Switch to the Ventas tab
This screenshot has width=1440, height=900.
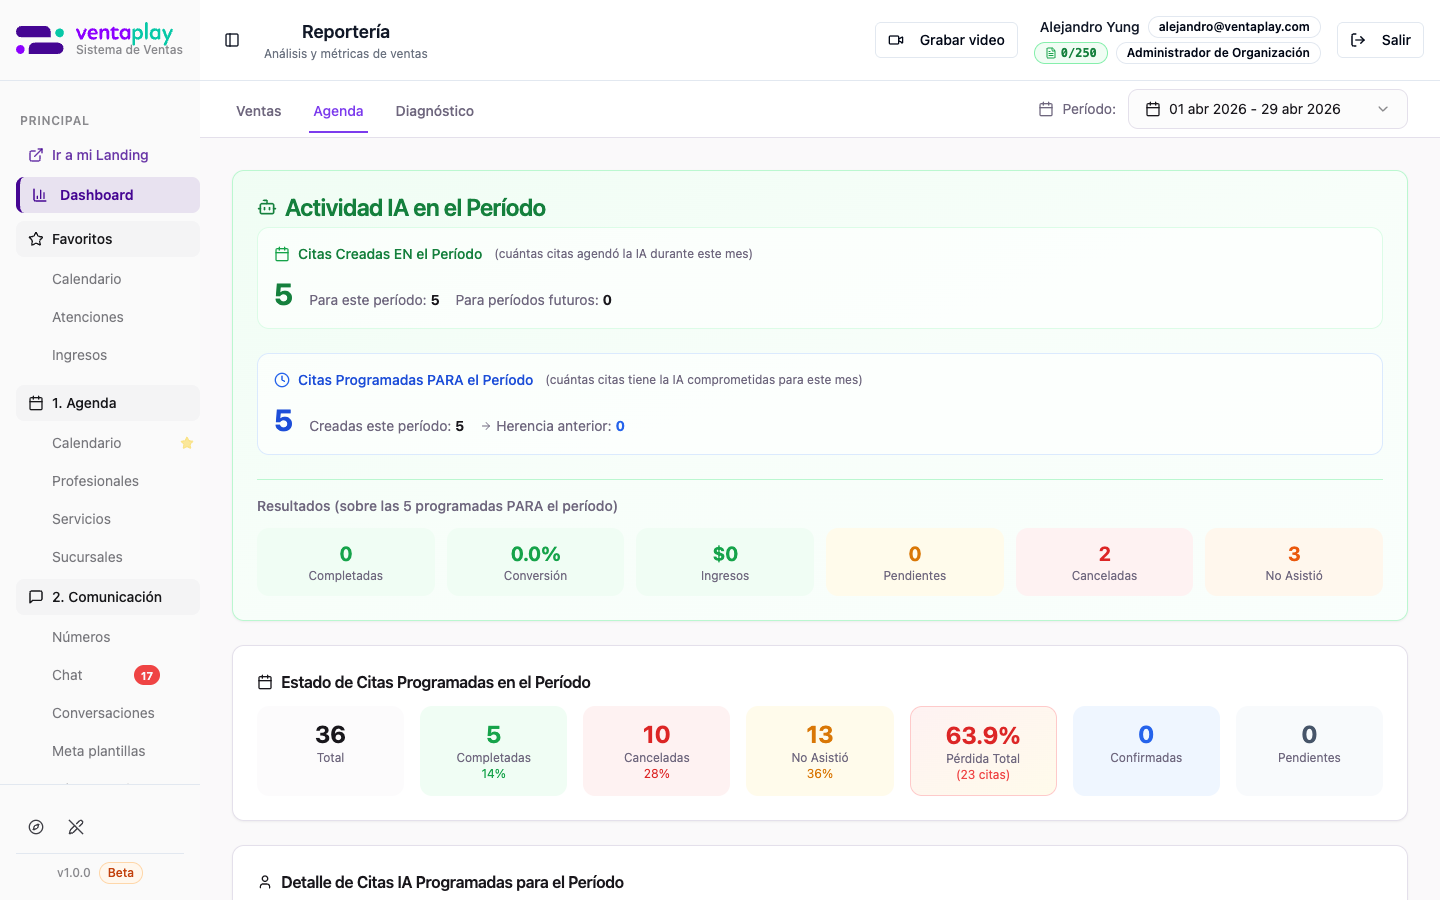click(258, 111)
